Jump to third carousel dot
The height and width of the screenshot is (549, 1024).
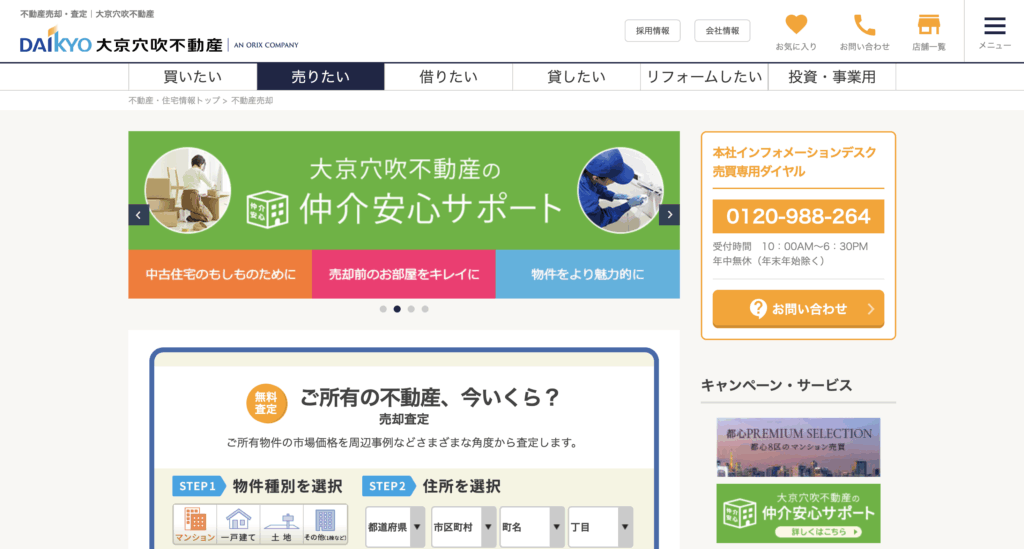[x=411, y=309]
